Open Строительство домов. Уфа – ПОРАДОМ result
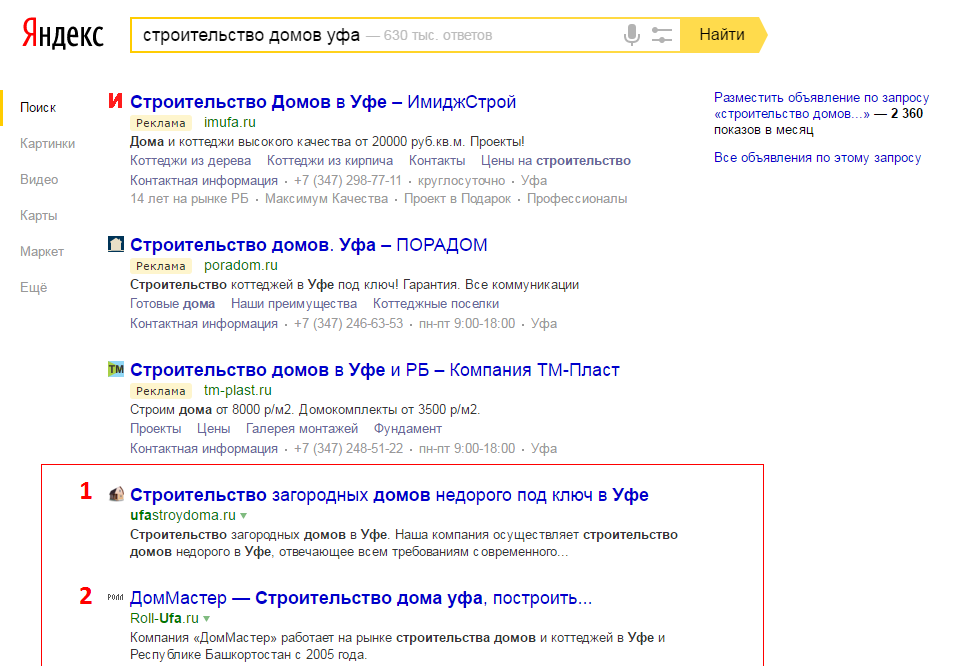The image size is (964, 666). (309, 245)
